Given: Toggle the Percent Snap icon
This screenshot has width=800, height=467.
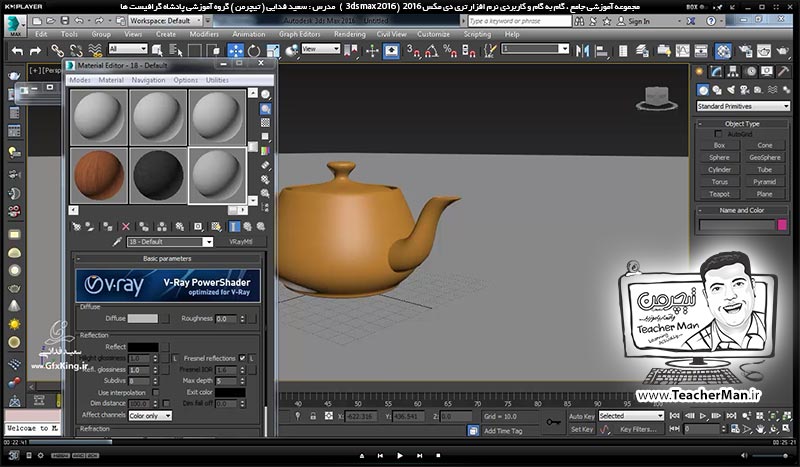Looking at the screenshot, I should pyautogui.click(x=450, y=51).
